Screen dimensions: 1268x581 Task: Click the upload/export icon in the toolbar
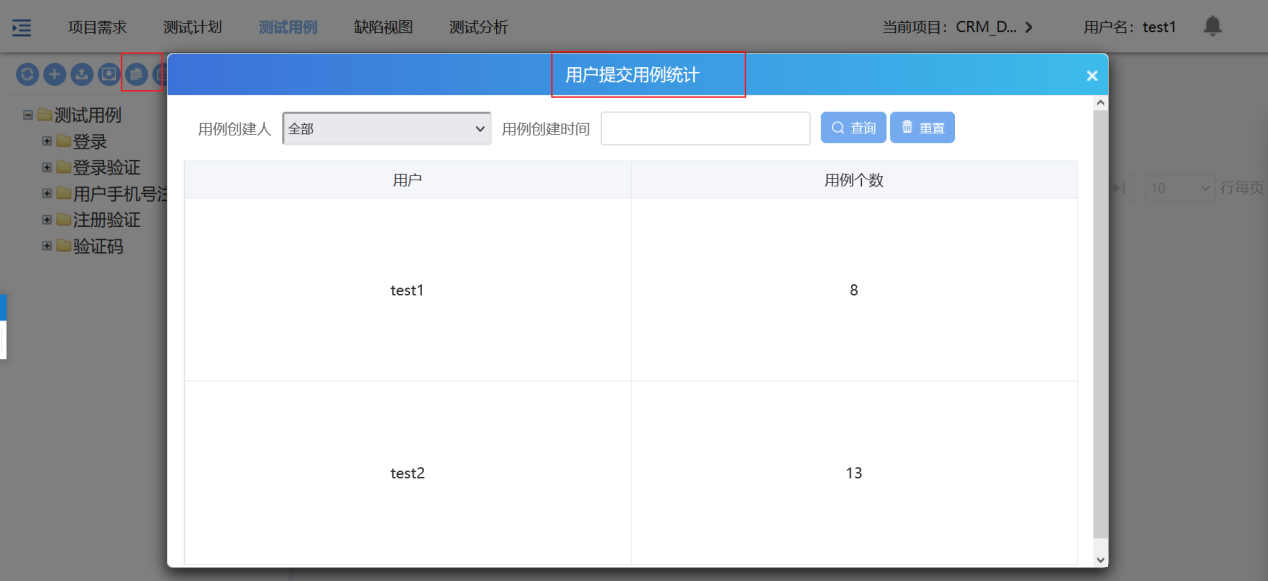tap(81, 74)
